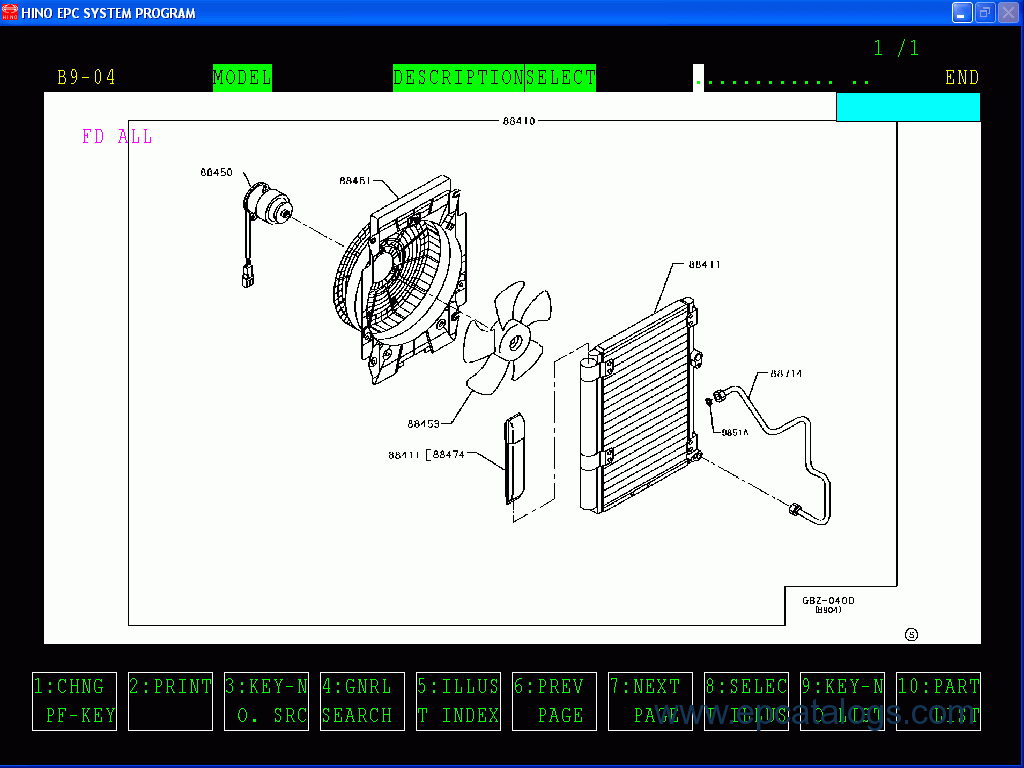The width and height of the screenshot is (1024, 768).
Task: Open the 10:PART LIST function
Action: coord(938,701)
